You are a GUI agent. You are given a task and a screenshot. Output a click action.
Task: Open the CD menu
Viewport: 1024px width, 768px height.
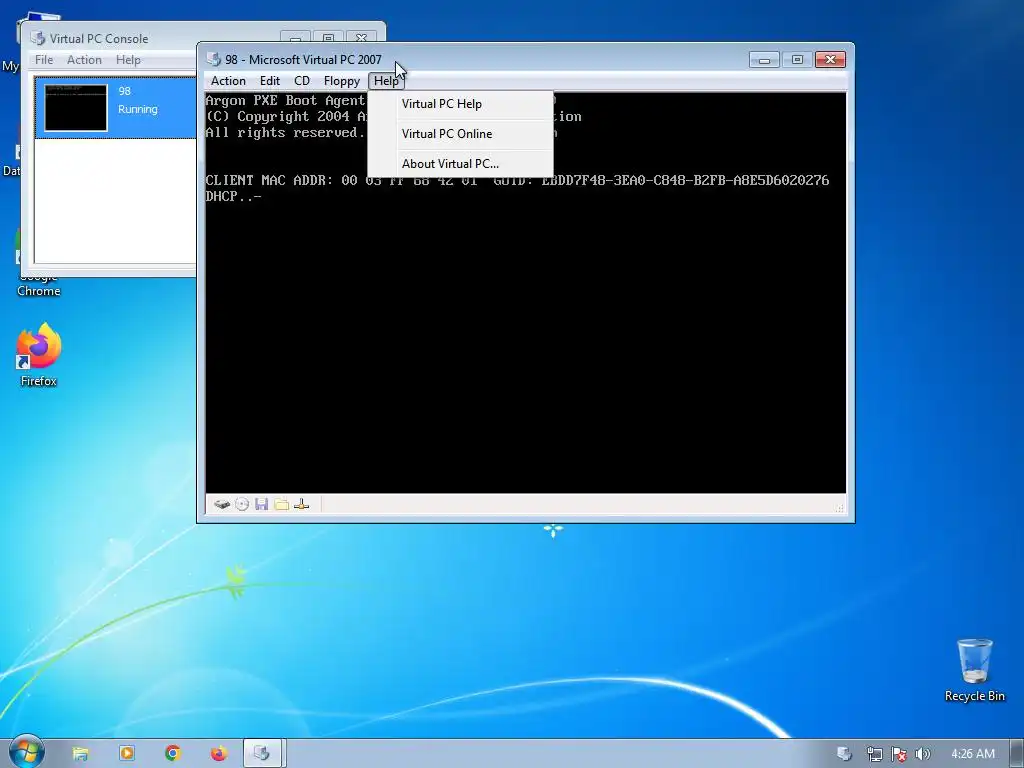click(302, 81)
